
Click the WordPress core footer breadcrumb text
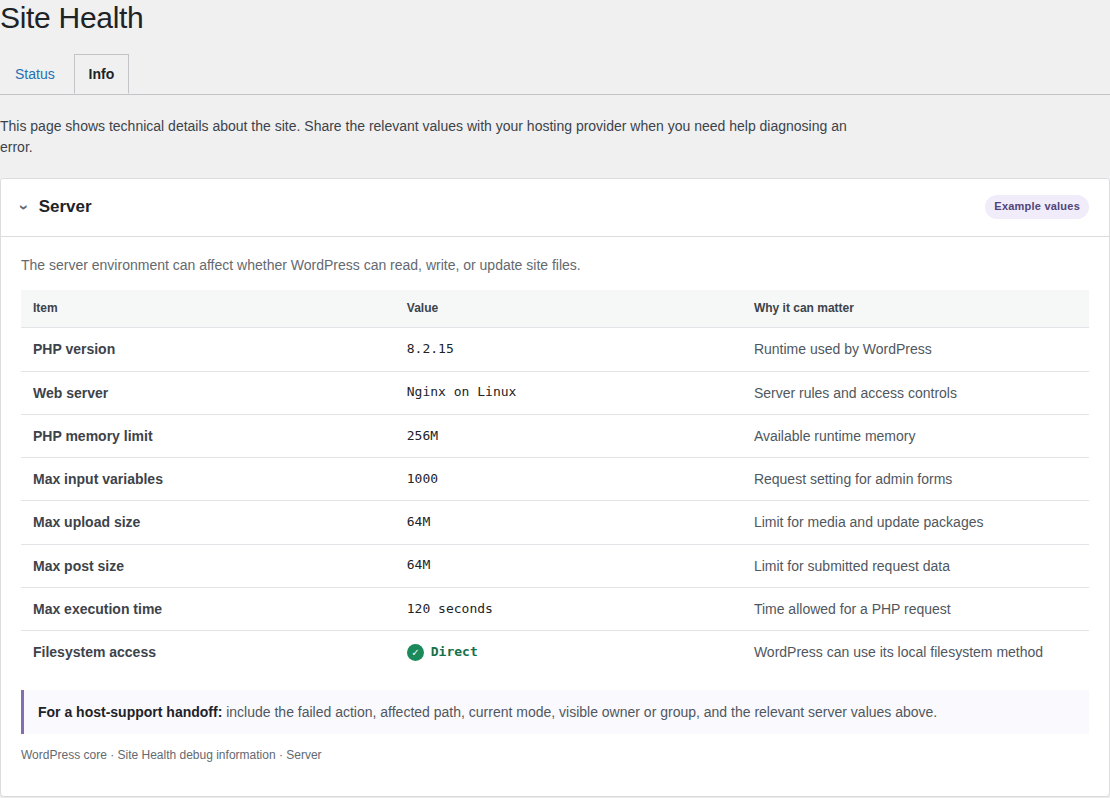pyautogui.click(x=171, y=755)
